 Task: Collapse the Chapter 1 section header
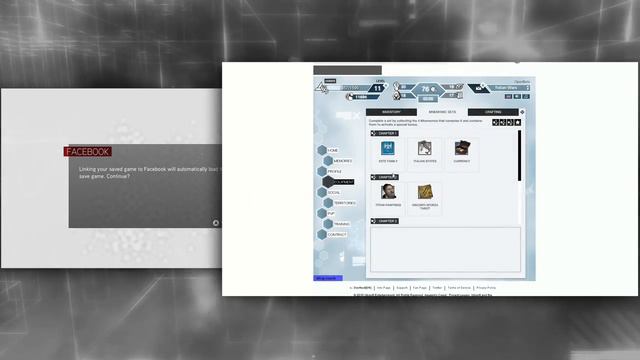[x=384, y=133]
